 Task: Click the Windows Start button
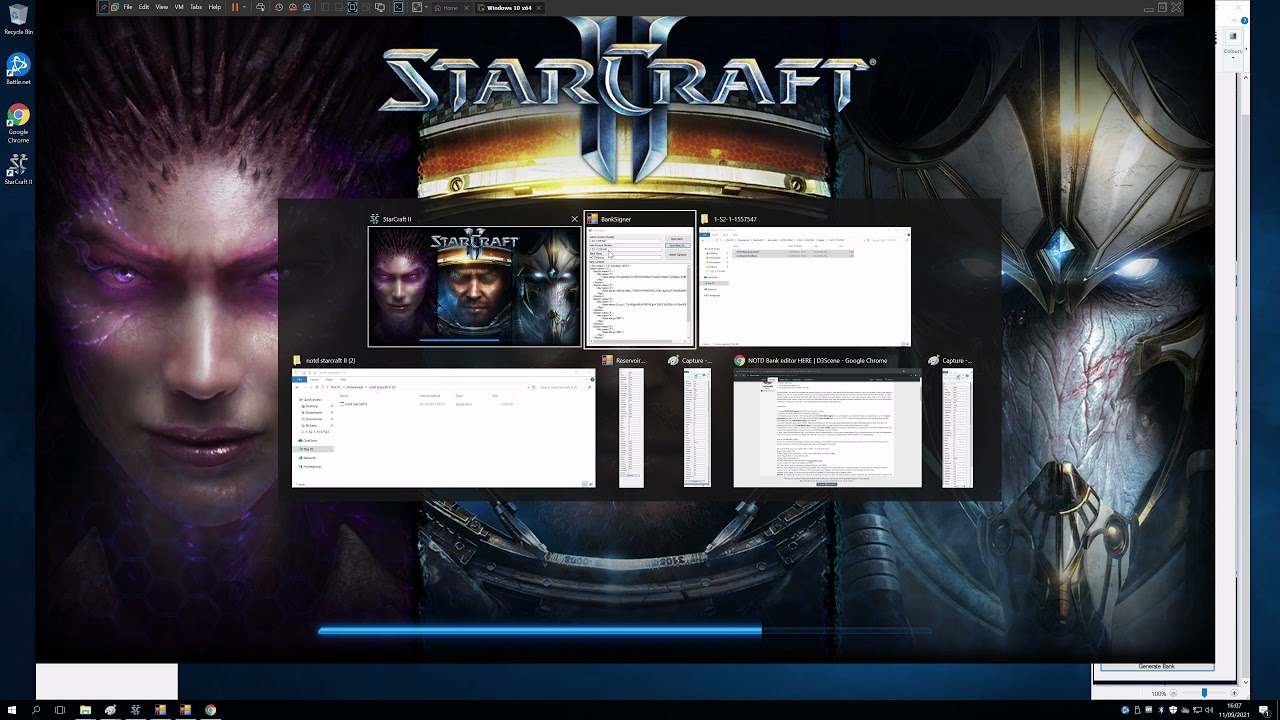pos(12,710)
